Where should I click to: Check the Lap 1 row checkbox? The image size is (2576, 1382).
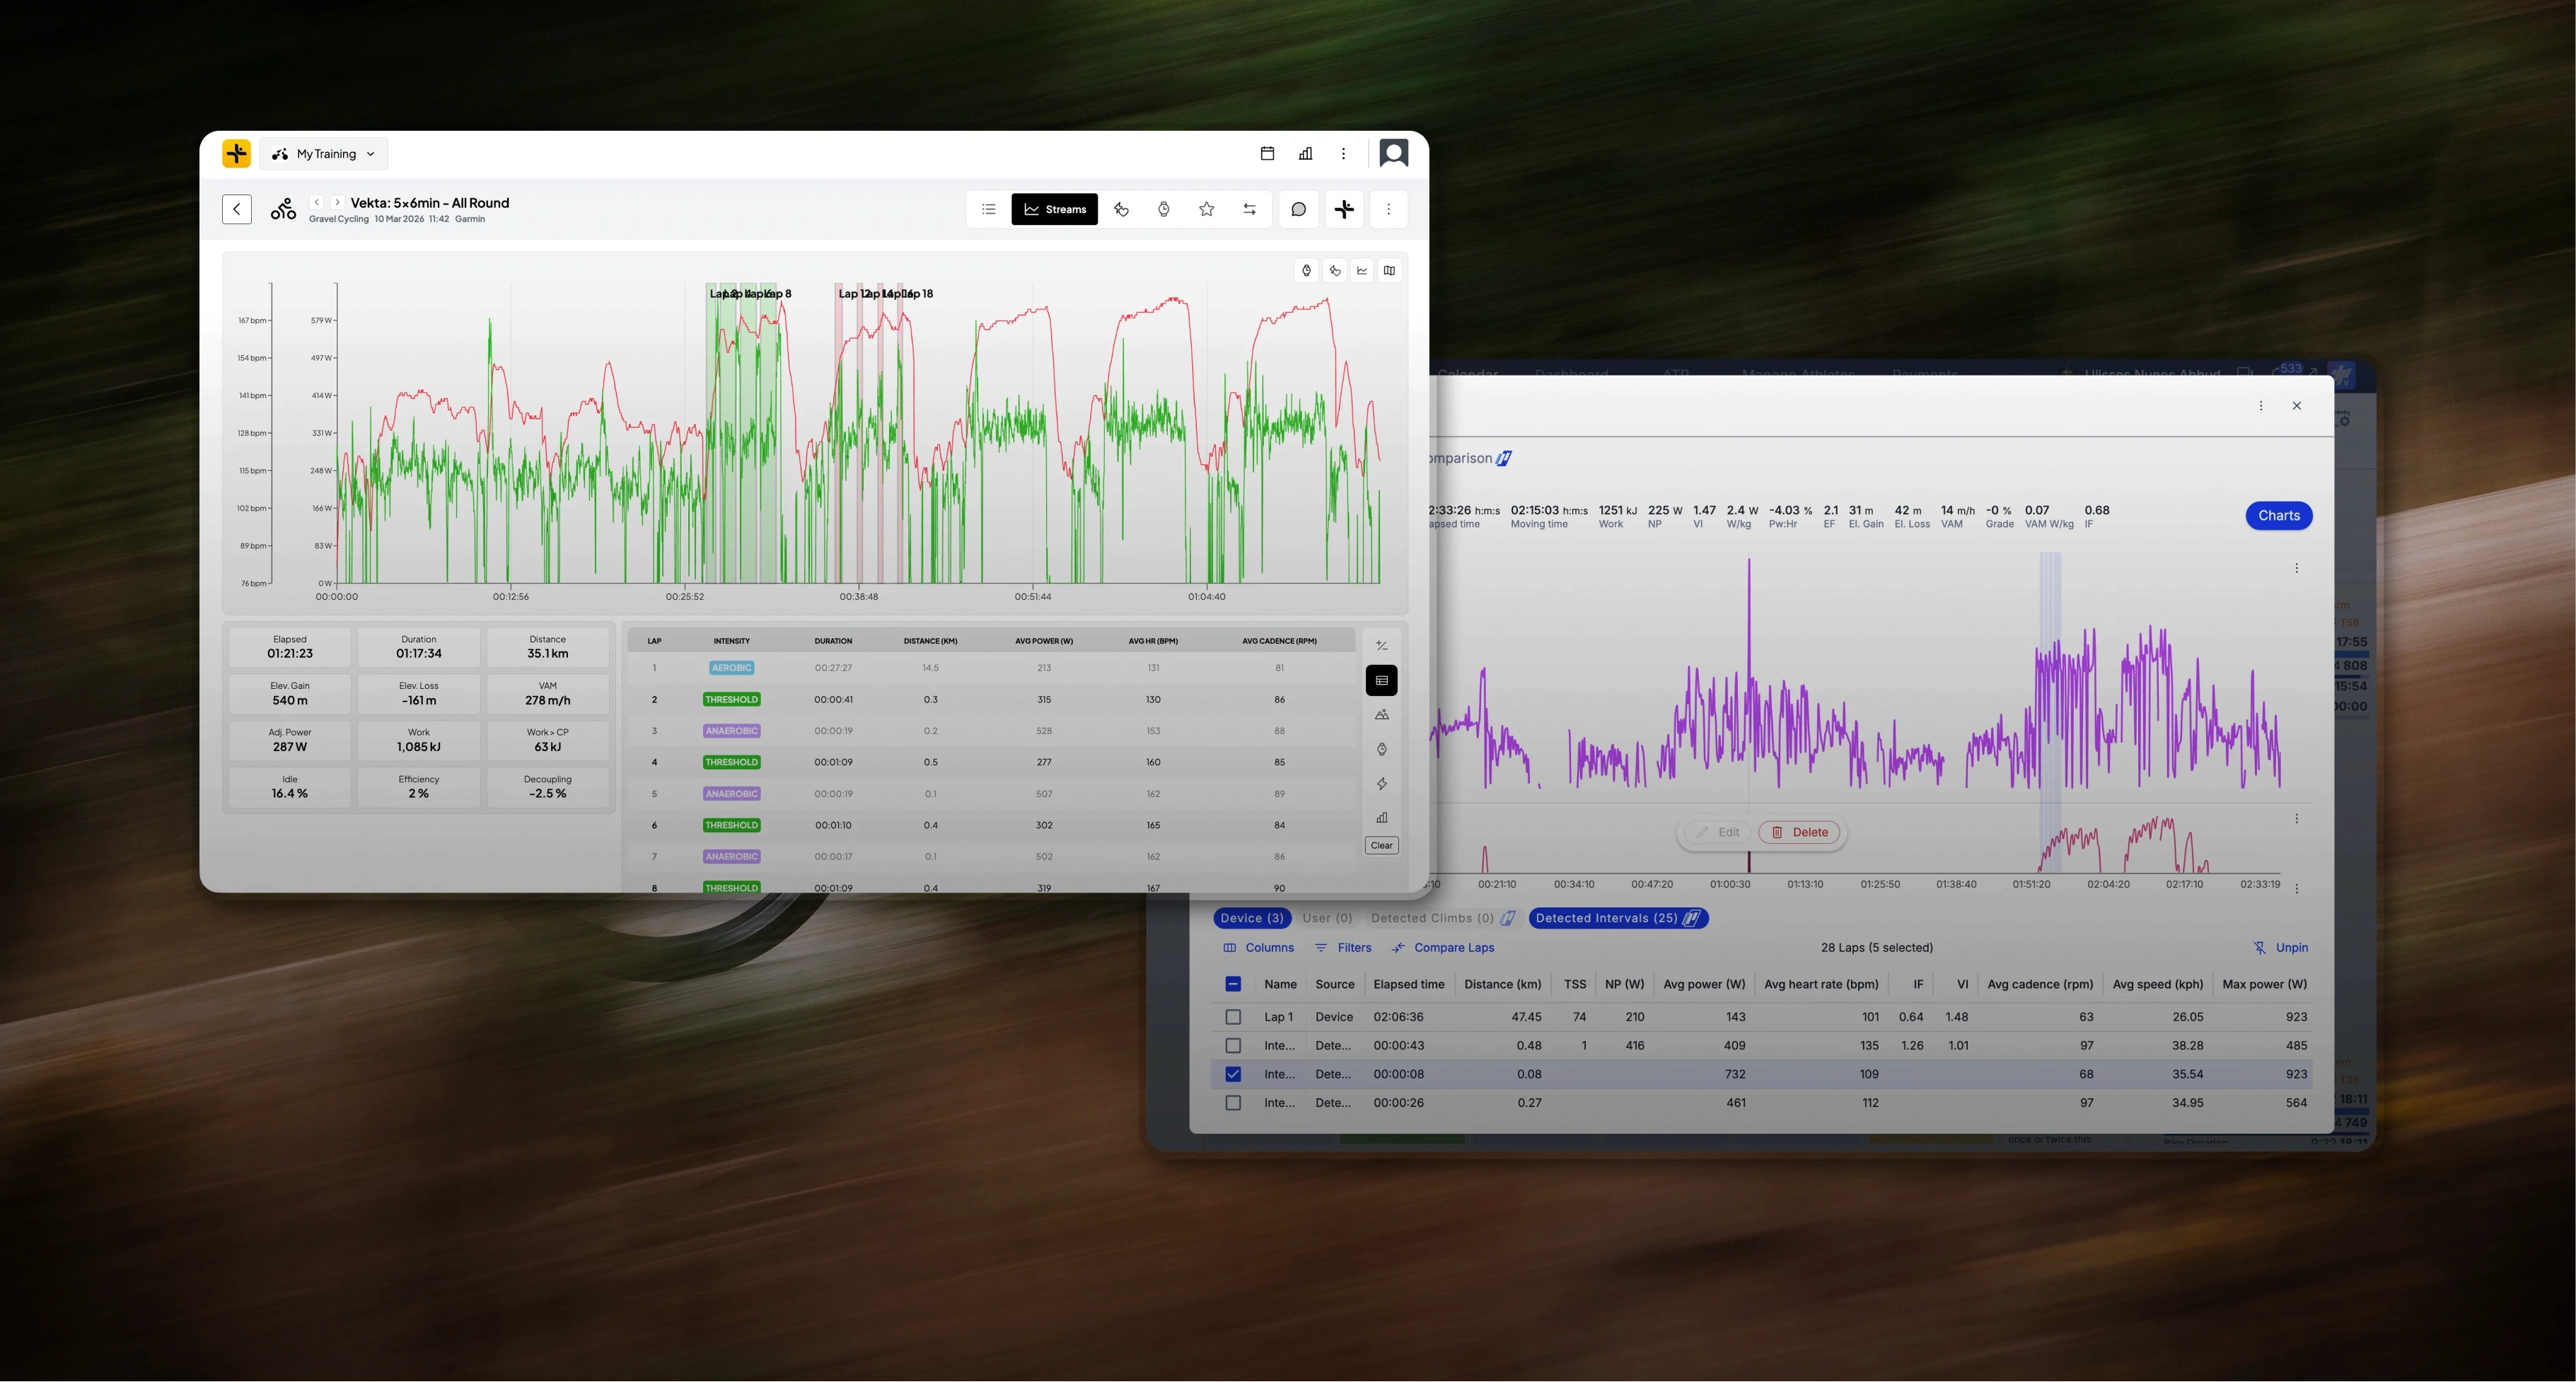pos(1233,1017)
